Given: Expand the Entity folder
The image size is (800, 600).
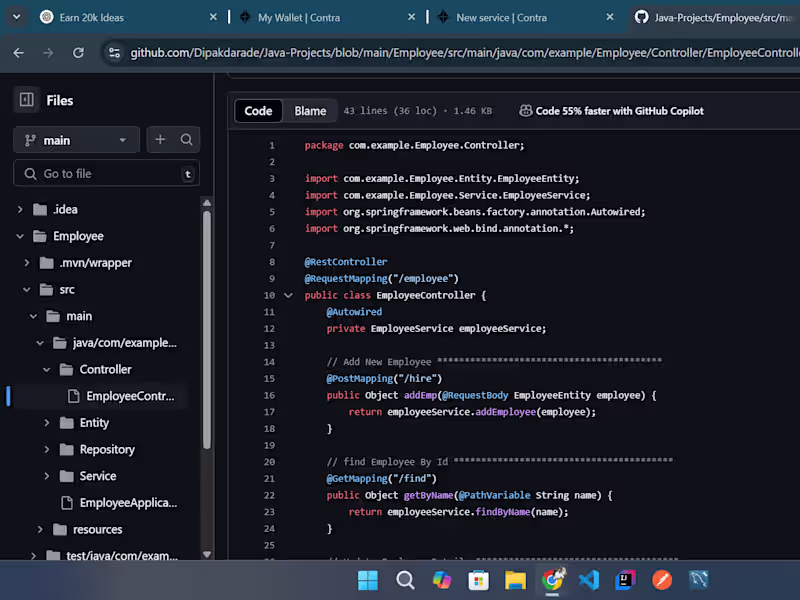Looking at the screenshot, I should (x=46, y=422).
